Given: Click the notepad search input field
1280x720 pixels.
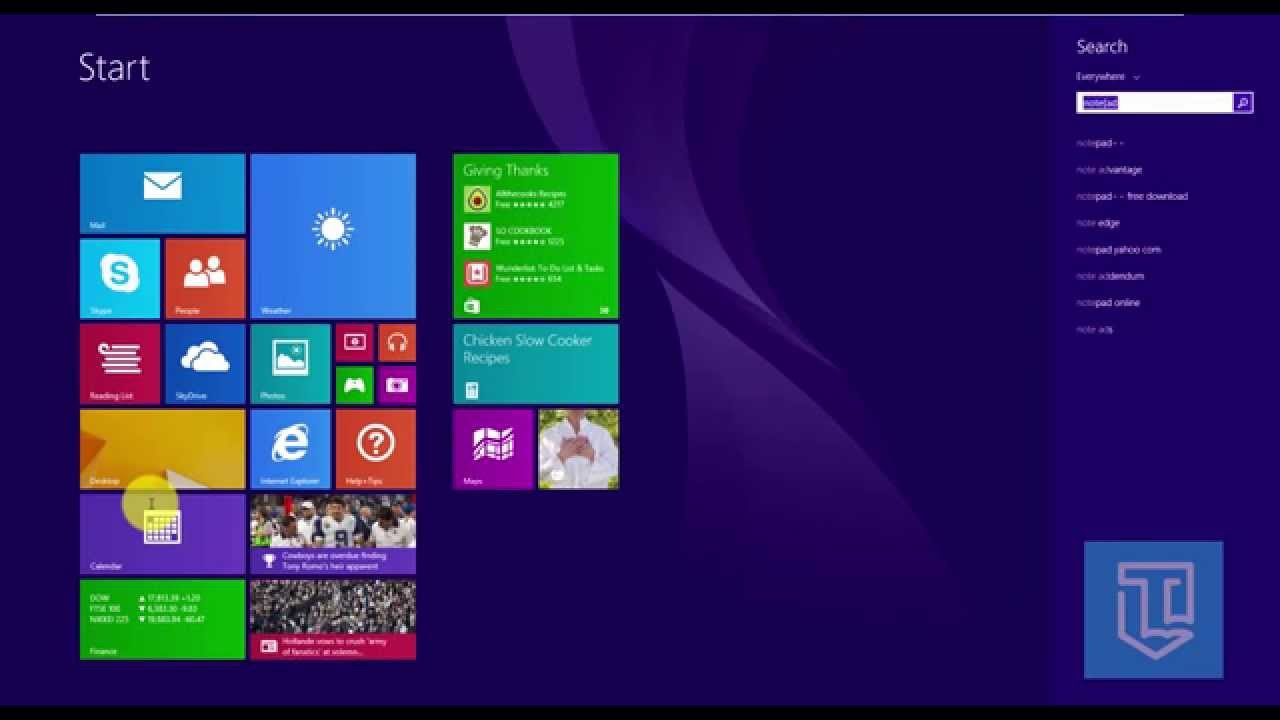Looking at the screenshot, I should [x=1155, y=102].
